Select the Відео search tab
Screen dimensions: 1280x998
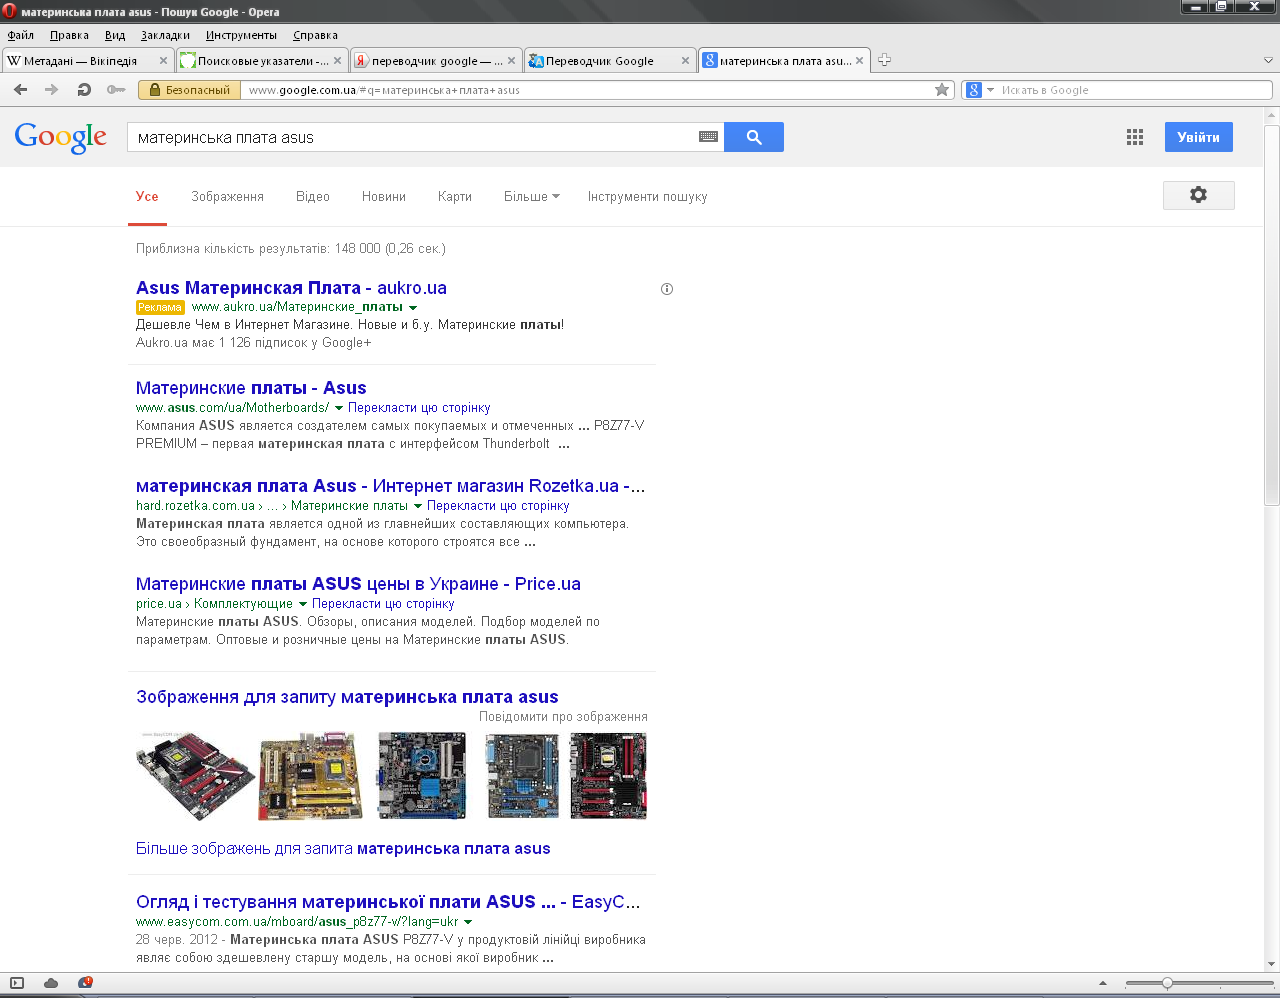click(x=313, y=197)
